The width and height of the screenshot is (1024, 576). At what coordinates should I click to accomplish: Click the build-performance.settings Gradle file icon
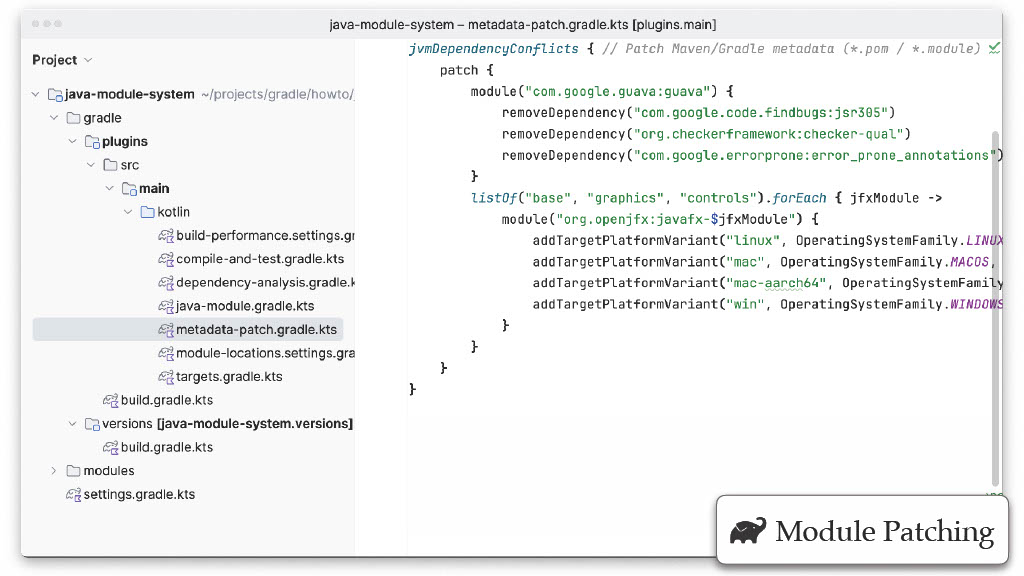(x=166, y=236)
